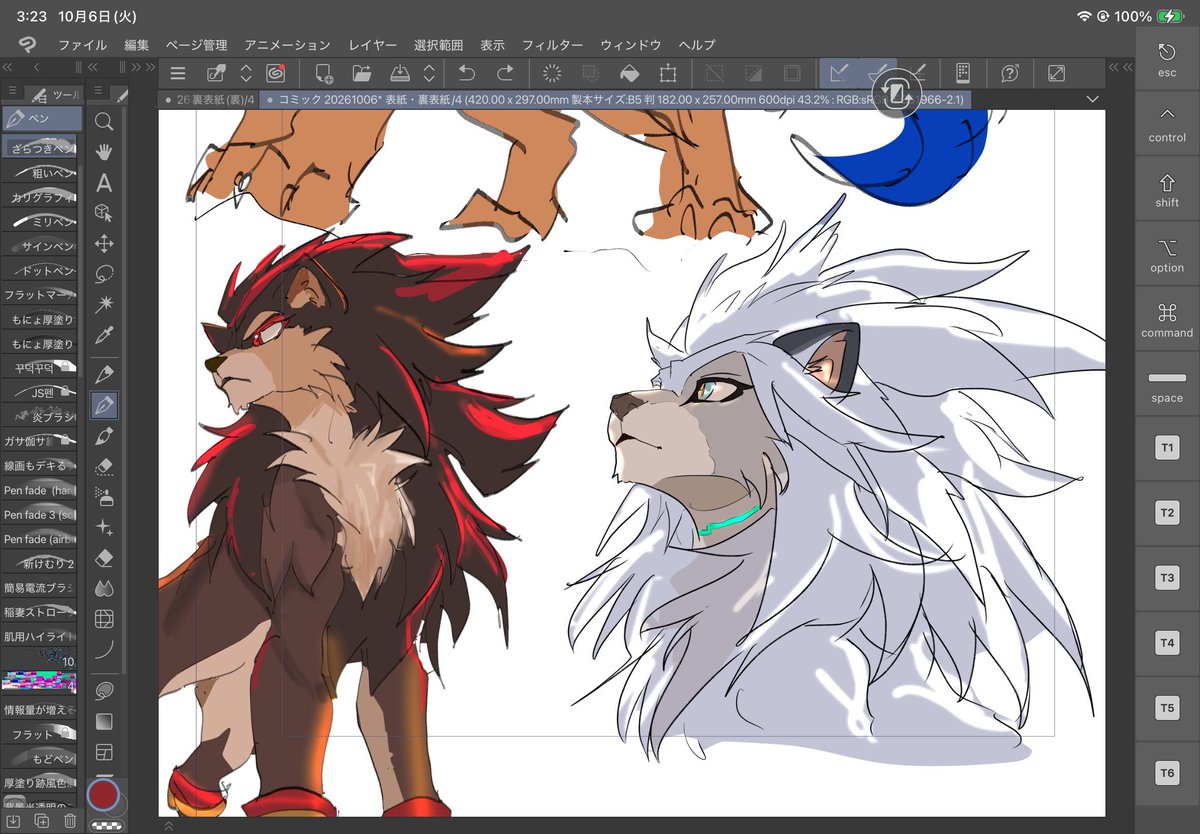Image resolution: width=1200 pixels, height=834 pixels.
Task: Click the Fill paint bucket icon
Action: [x=629, y=73]
